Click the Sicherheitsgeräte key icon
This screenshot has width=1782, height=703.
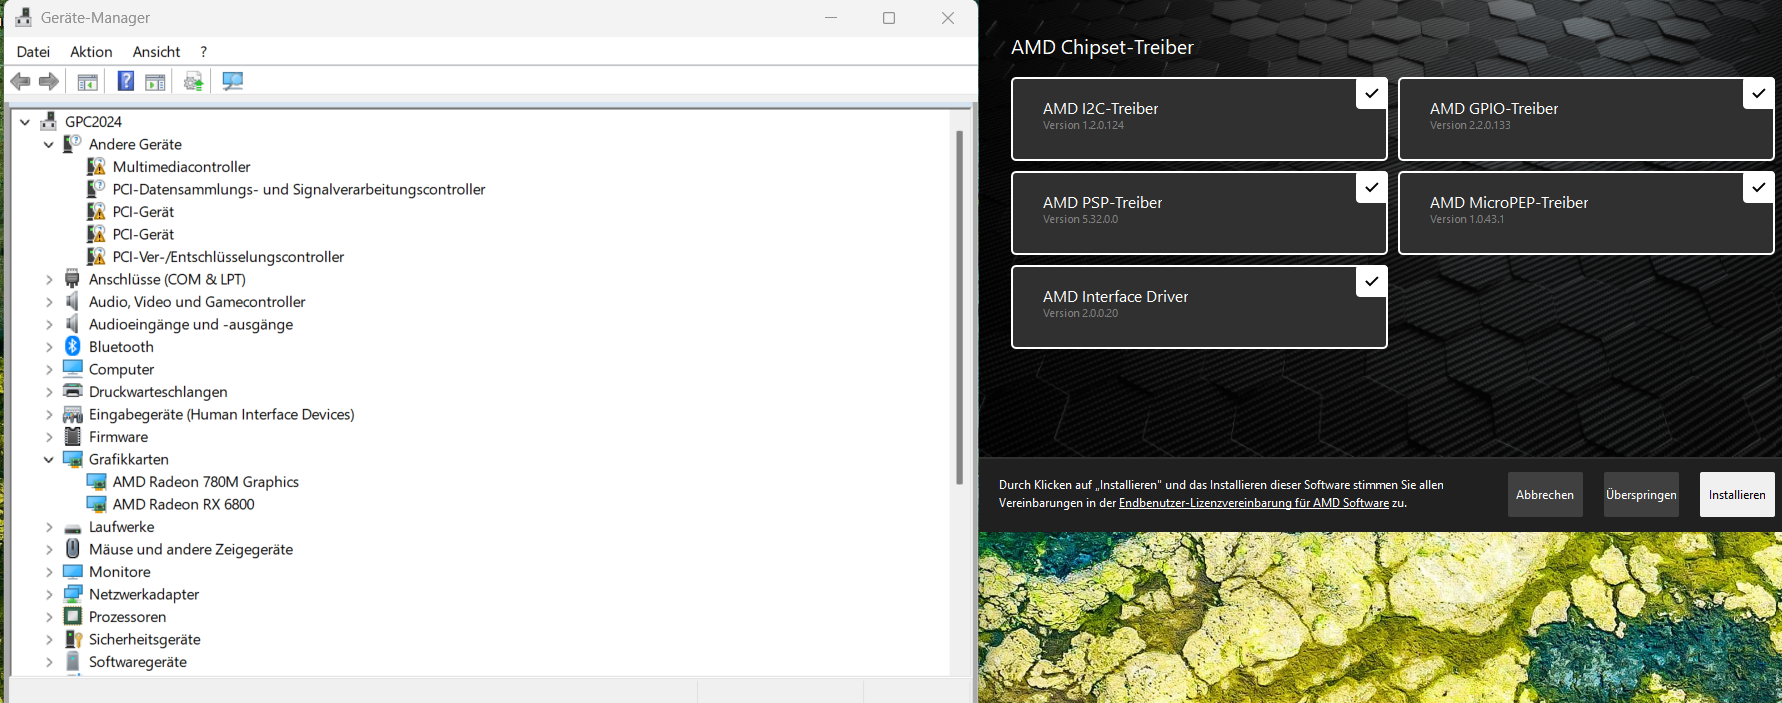coord(73,639)
